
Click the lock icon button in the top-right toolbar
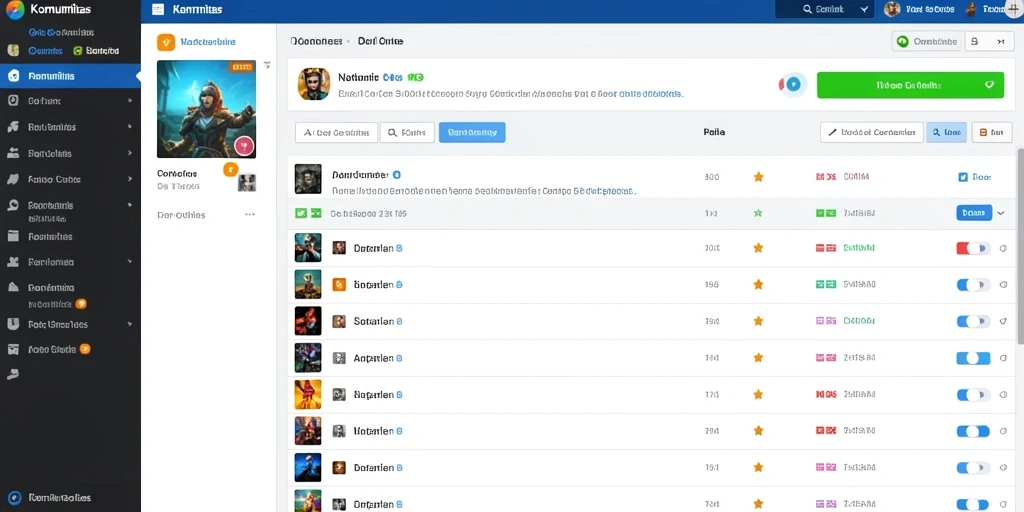pyautogui.click(x=974, y=41)
